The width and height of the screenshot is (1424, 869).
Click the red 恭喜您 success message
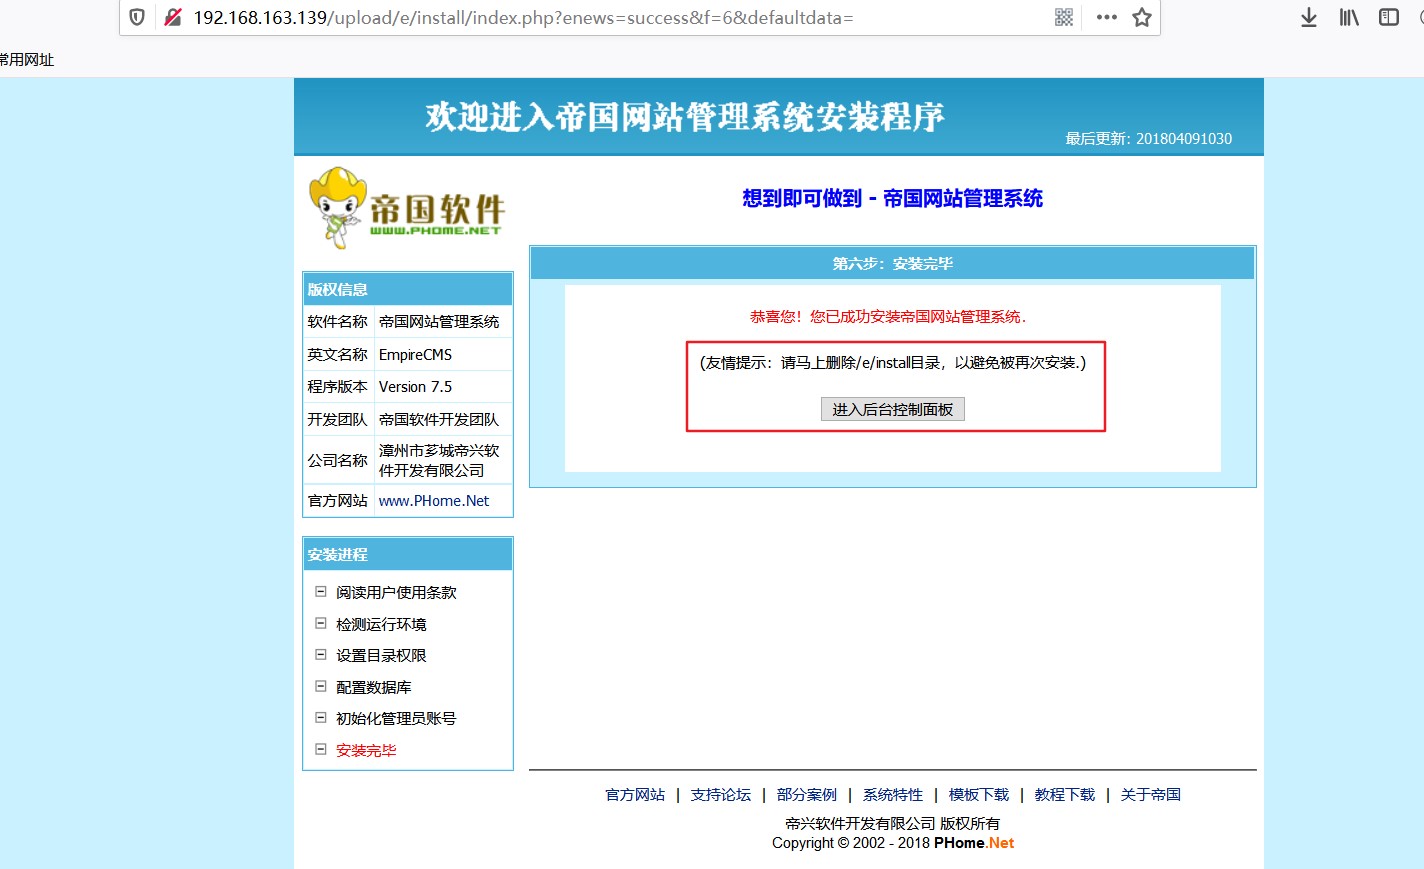888,317
